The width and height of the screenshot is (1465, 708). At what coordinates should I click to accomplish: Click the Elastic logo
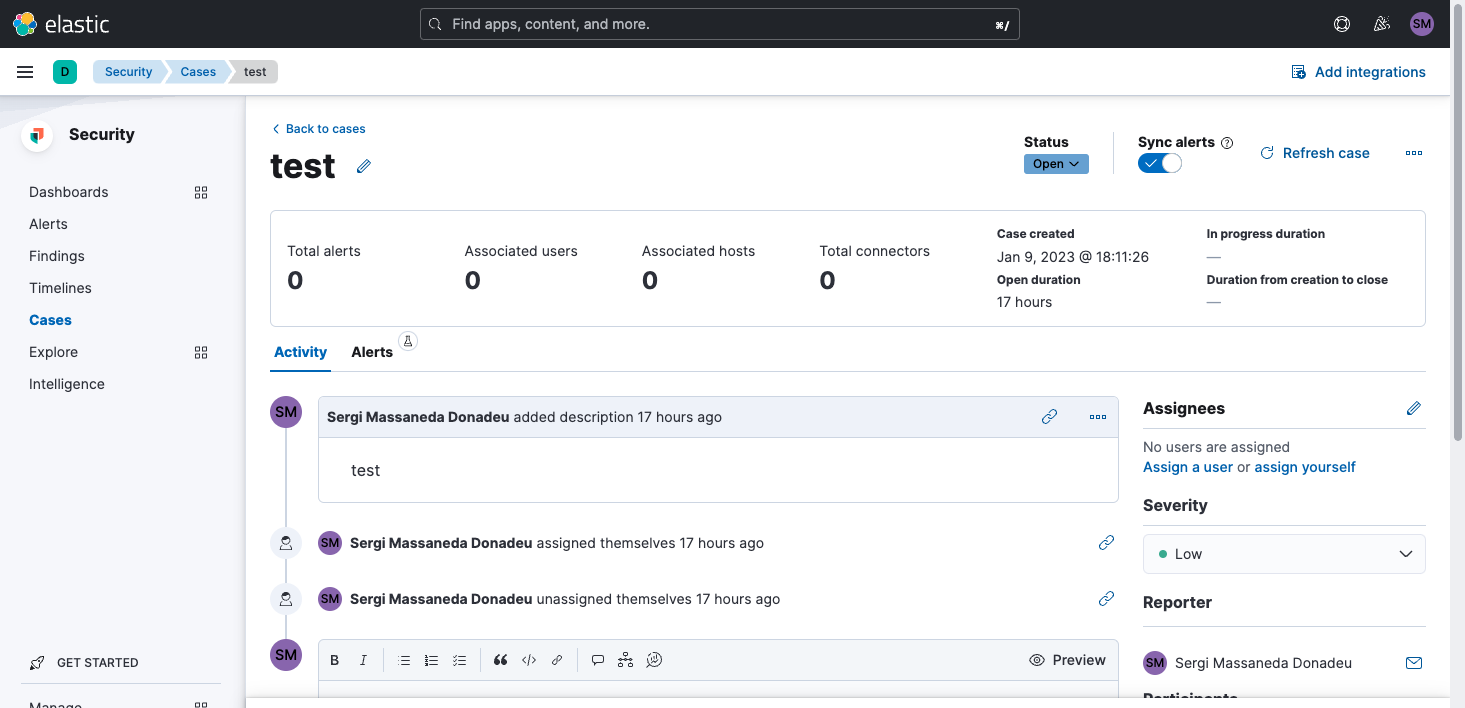click(61, 24)
